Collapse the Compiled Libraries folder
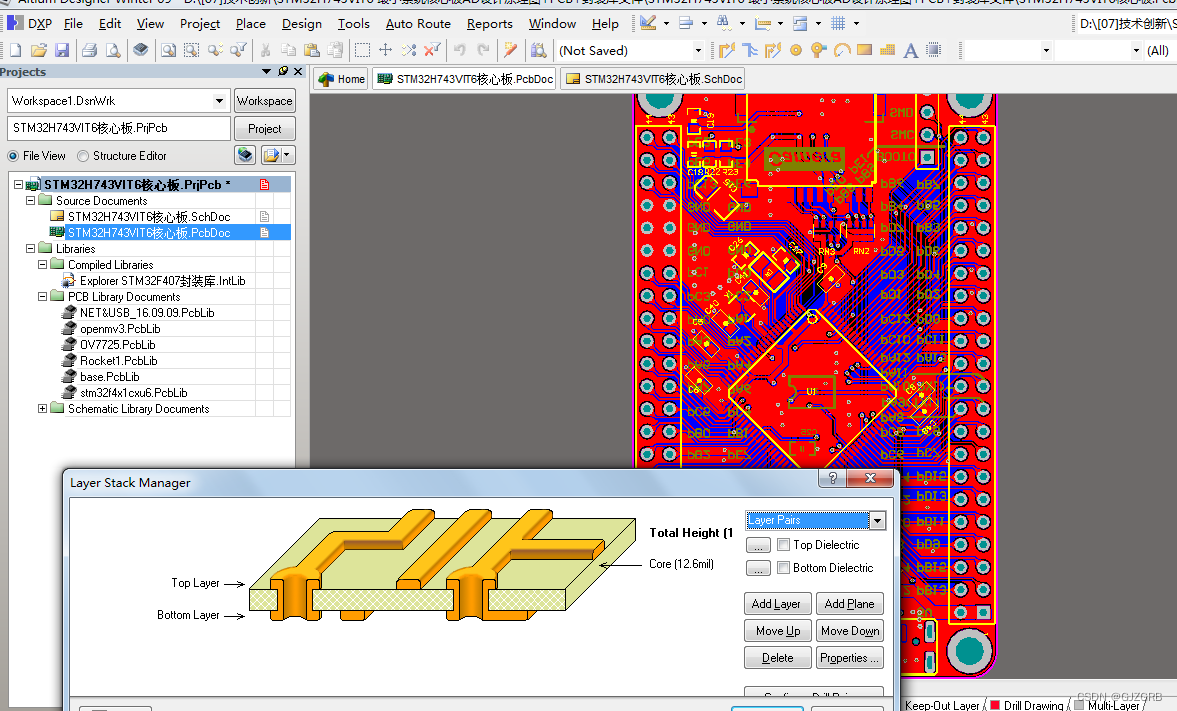1177x711 pixels. [43, 264]
